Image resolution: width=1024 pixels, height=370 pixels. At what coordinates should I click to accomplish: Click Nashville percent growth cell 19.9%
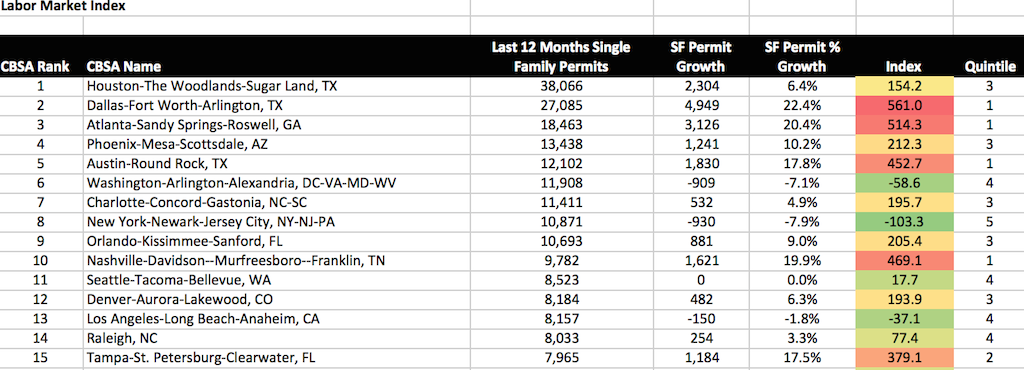click(x=802, y=260)
